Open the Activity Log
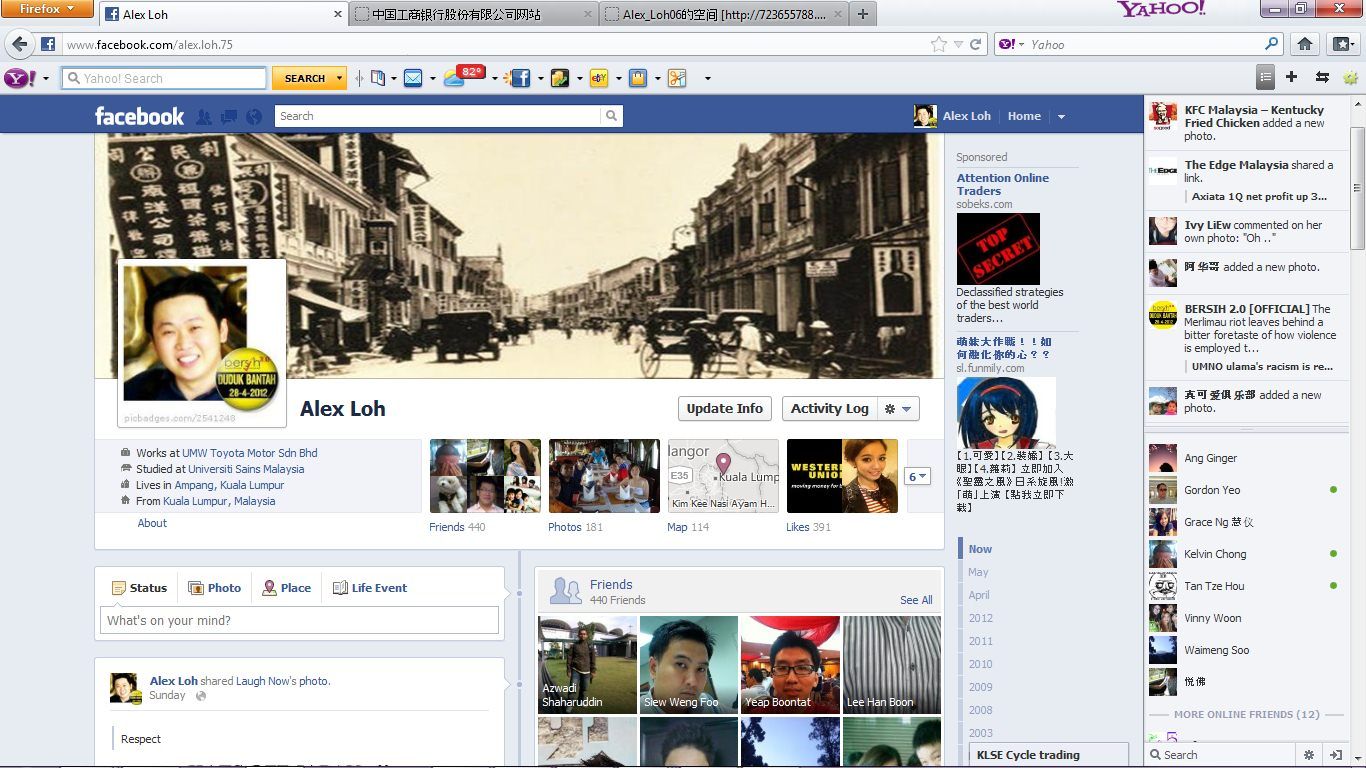The width and height of the screenshot is (1366, 768). click(829, 409)
